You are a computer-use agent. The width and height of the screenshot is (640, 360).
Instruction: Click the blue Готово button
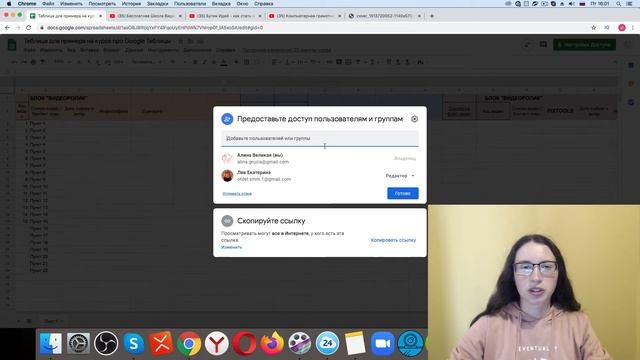(x=402, y=193)
